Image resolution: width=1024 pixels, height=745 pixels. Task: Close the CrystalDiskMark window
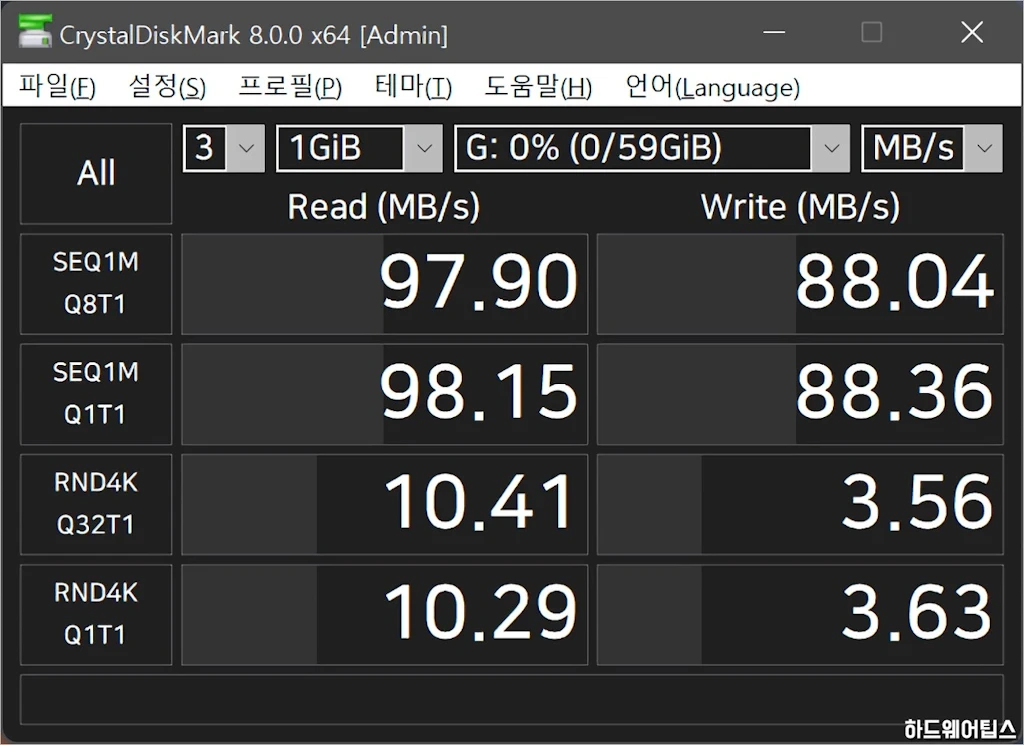972,32
